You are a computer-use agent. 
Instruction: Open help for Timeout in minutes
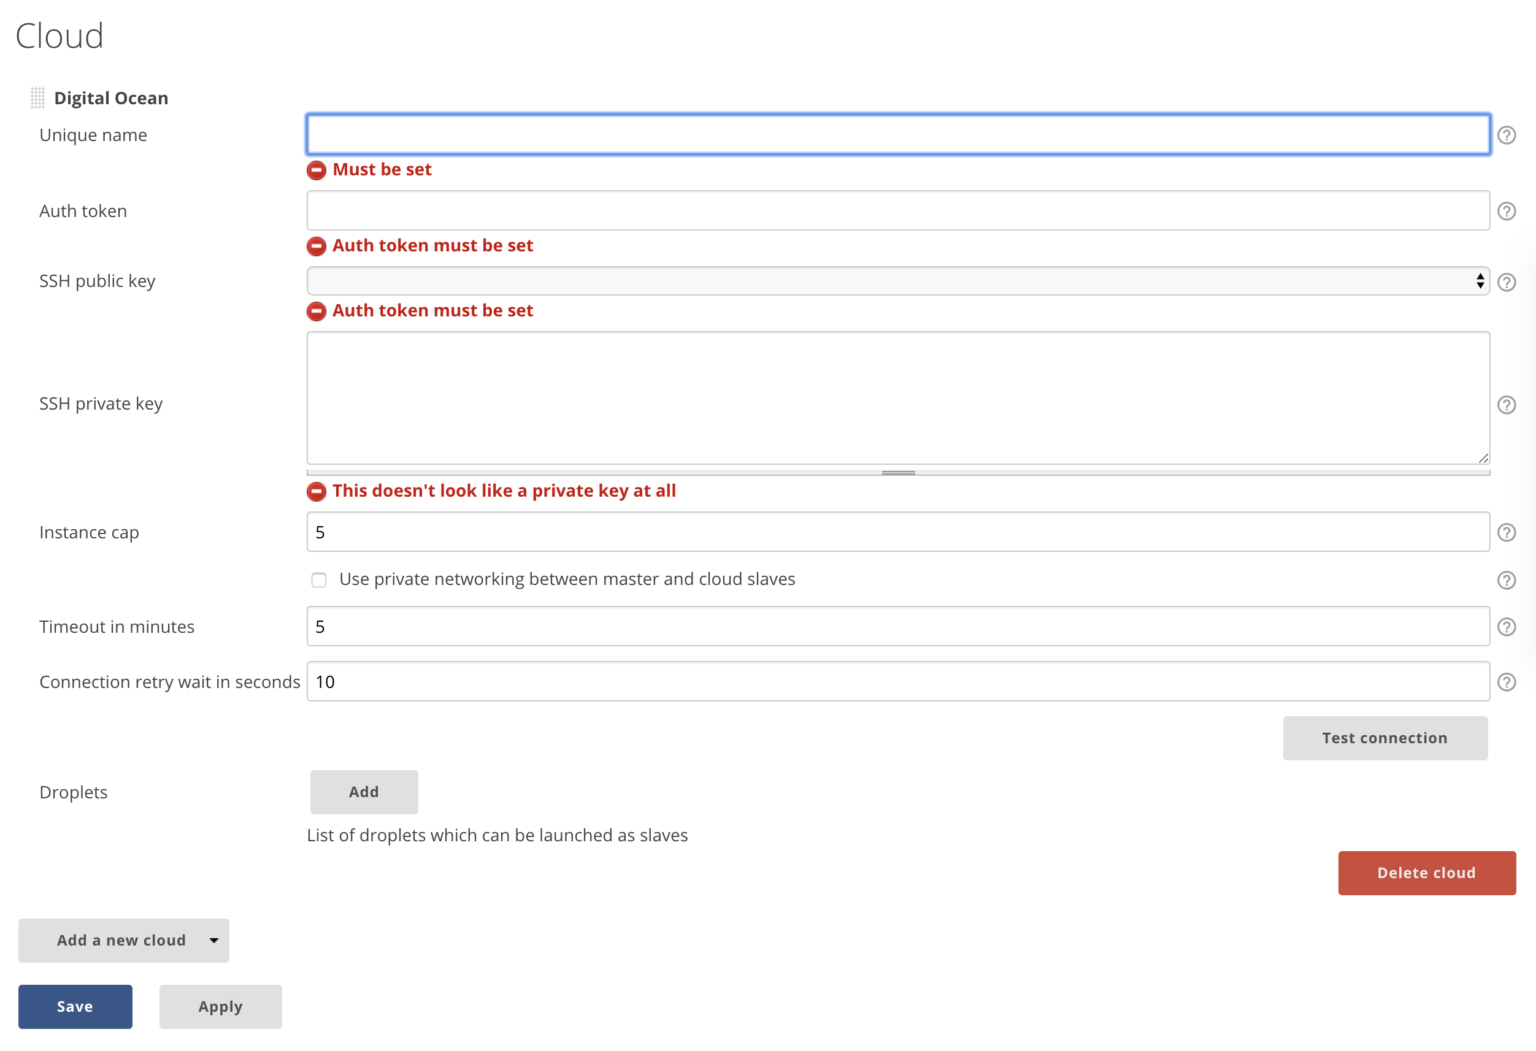click(x=1507, y=626)
